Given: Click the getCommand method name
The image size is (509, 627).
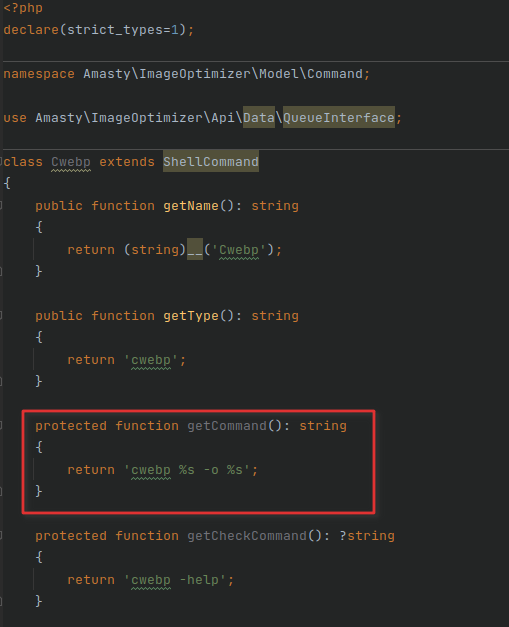Looking at the screenshot, I should 227,425.
